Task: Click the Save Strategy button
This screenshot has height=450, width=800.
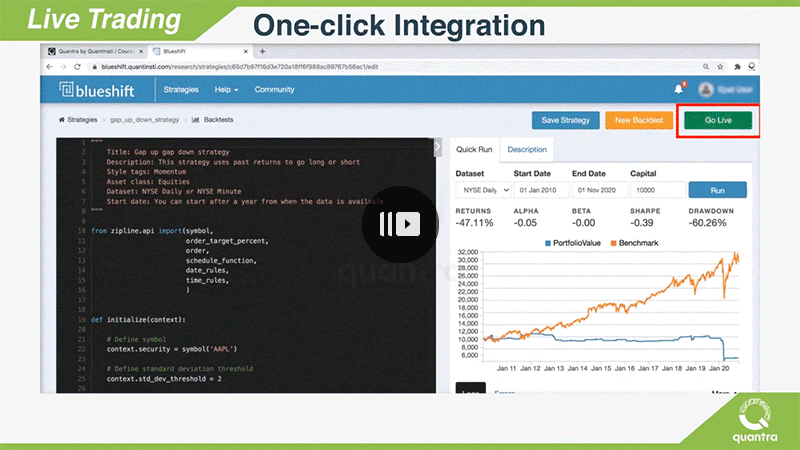Action: (x=565, y=120)
